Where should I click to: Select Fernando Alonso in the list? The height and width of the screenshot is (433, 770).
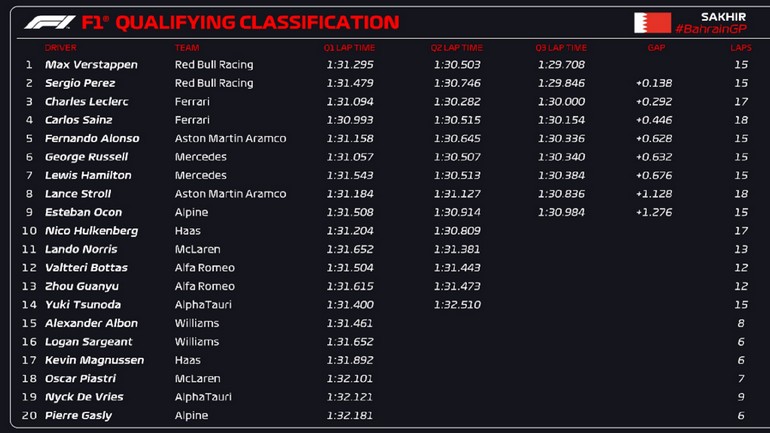[92, 139]
